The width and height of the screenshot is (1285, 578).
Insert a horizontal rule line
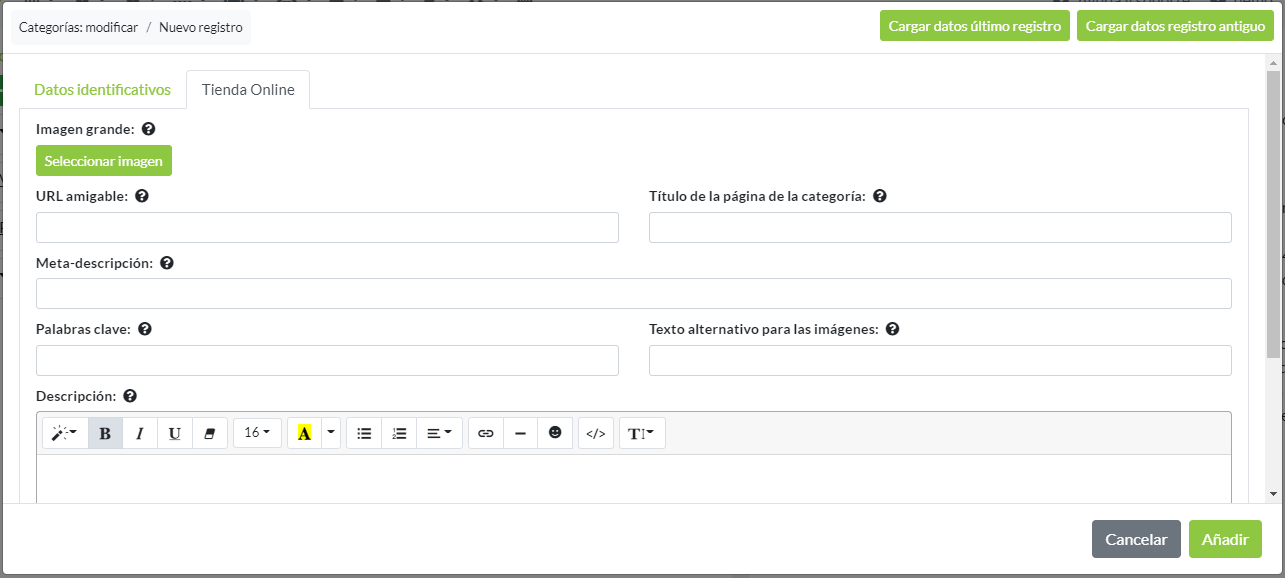pos(520,433)
